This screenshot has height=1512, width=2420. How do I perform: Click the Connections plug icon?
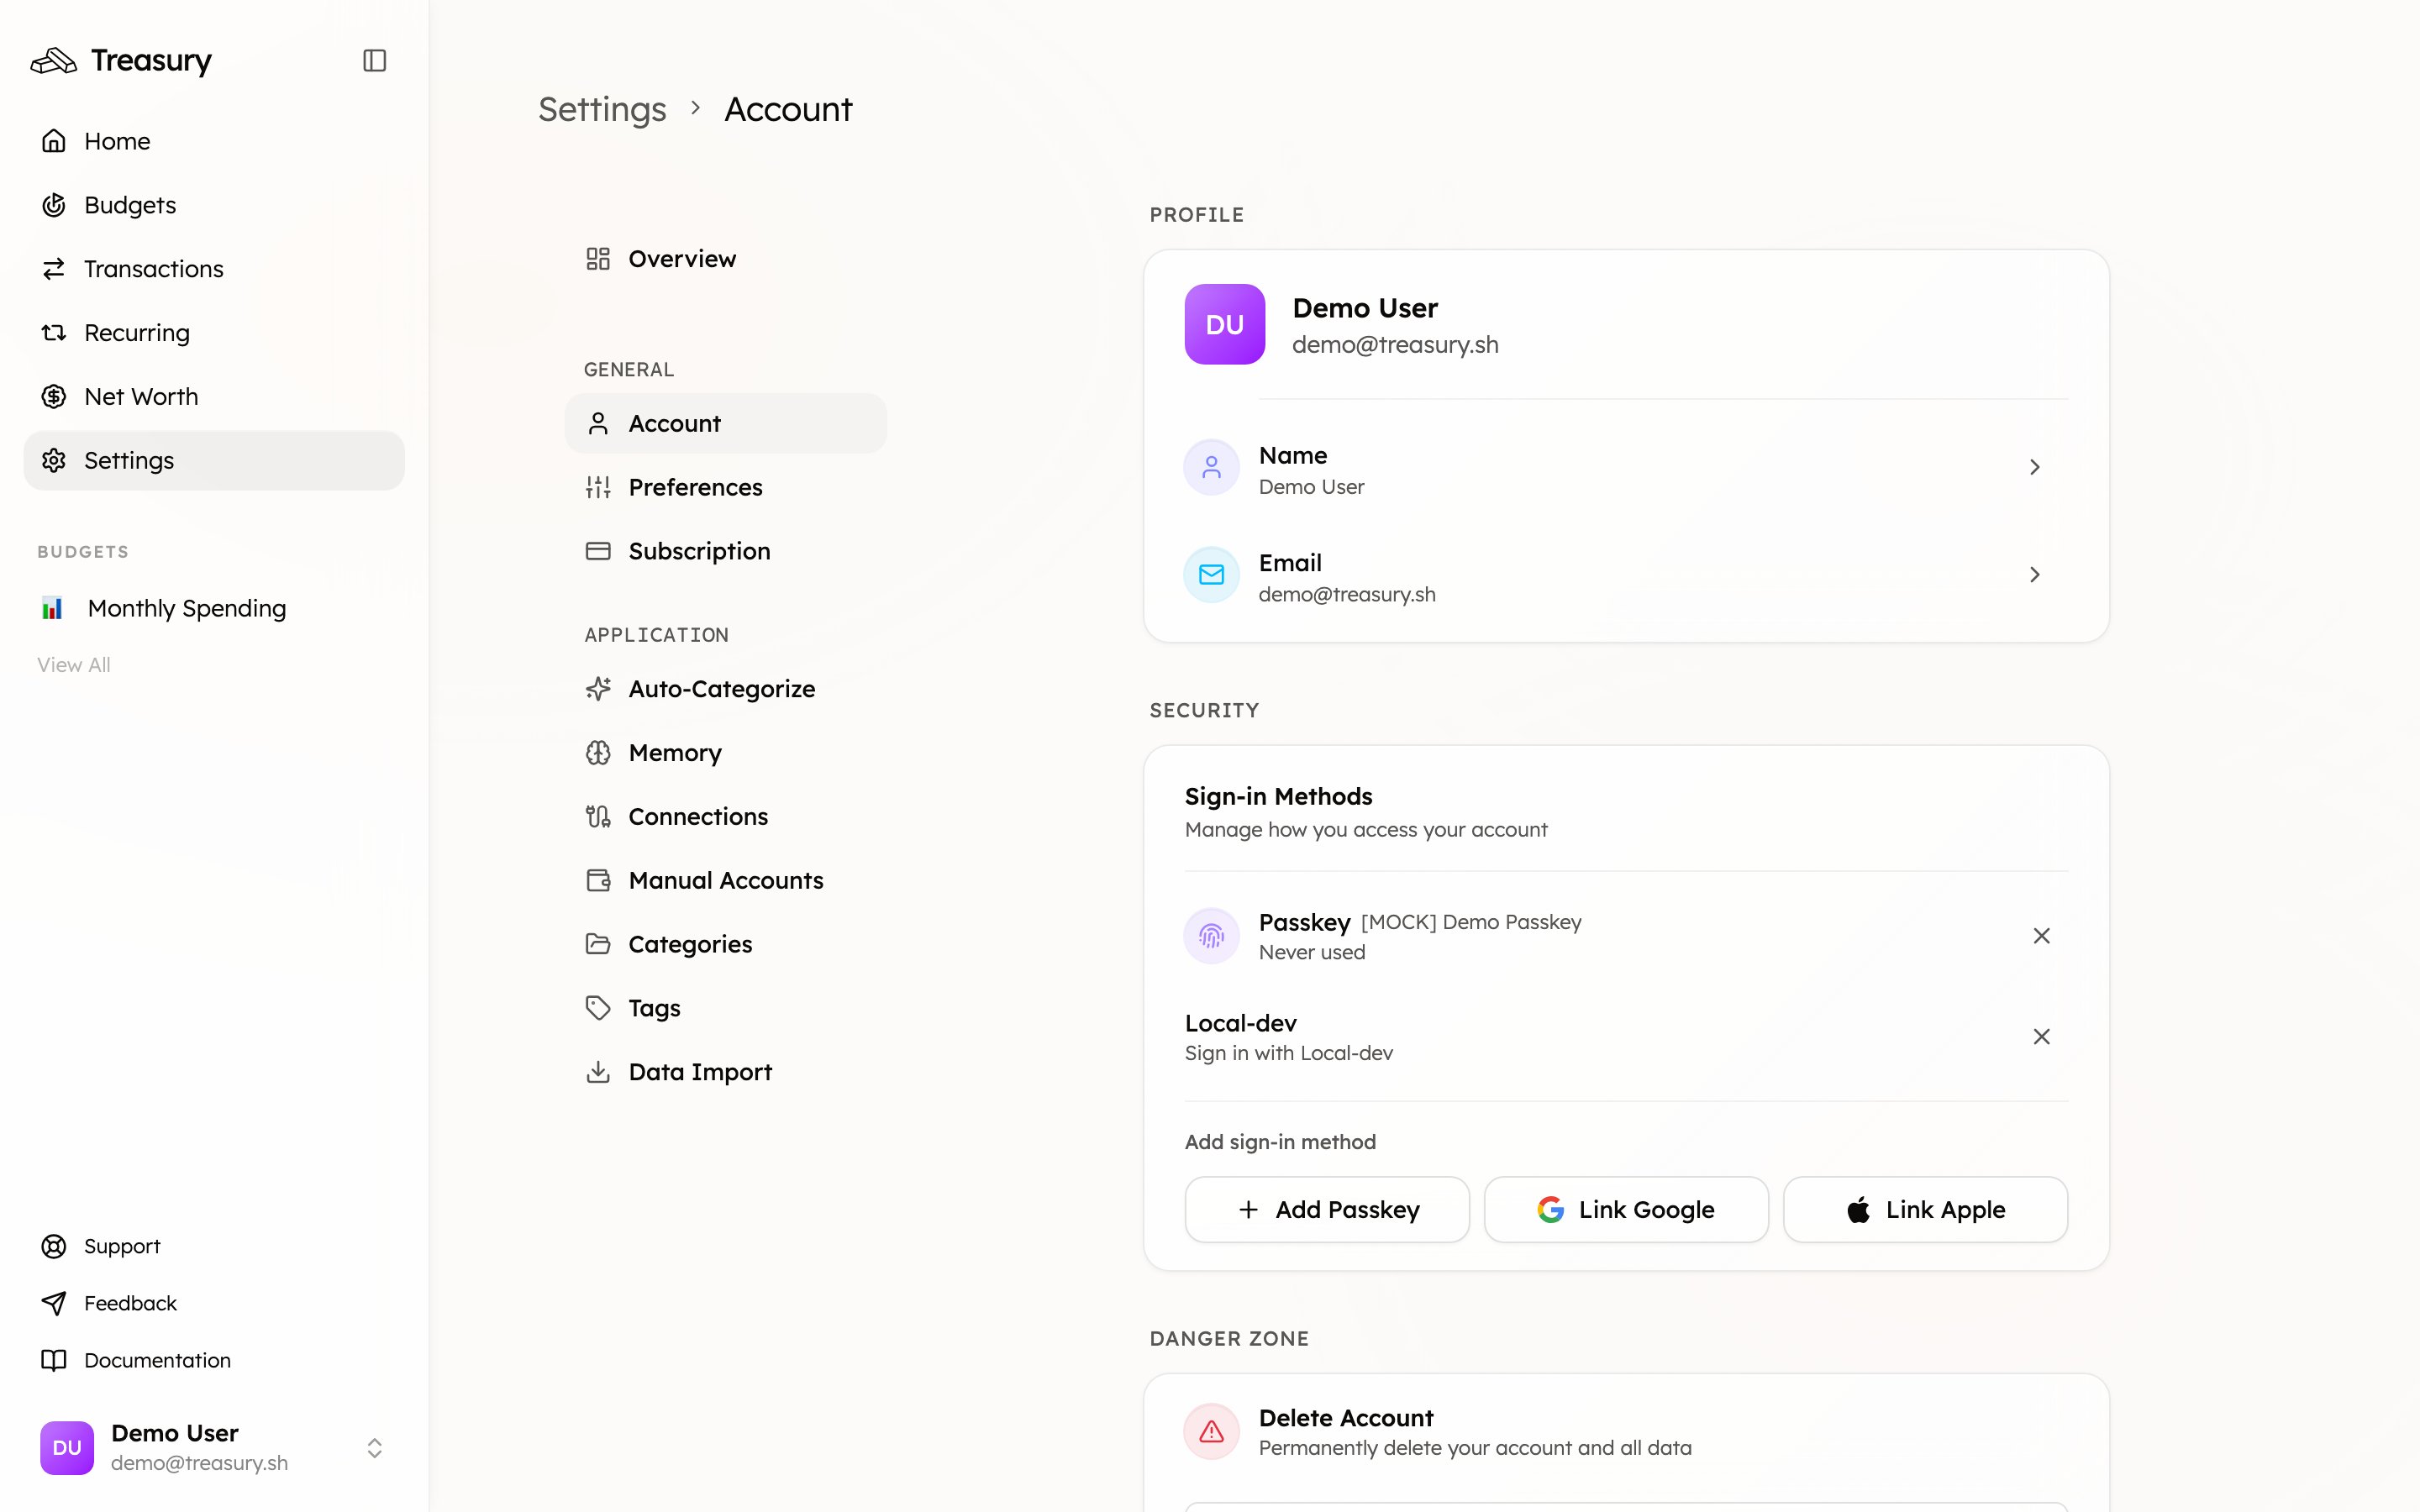pos(598,817)
